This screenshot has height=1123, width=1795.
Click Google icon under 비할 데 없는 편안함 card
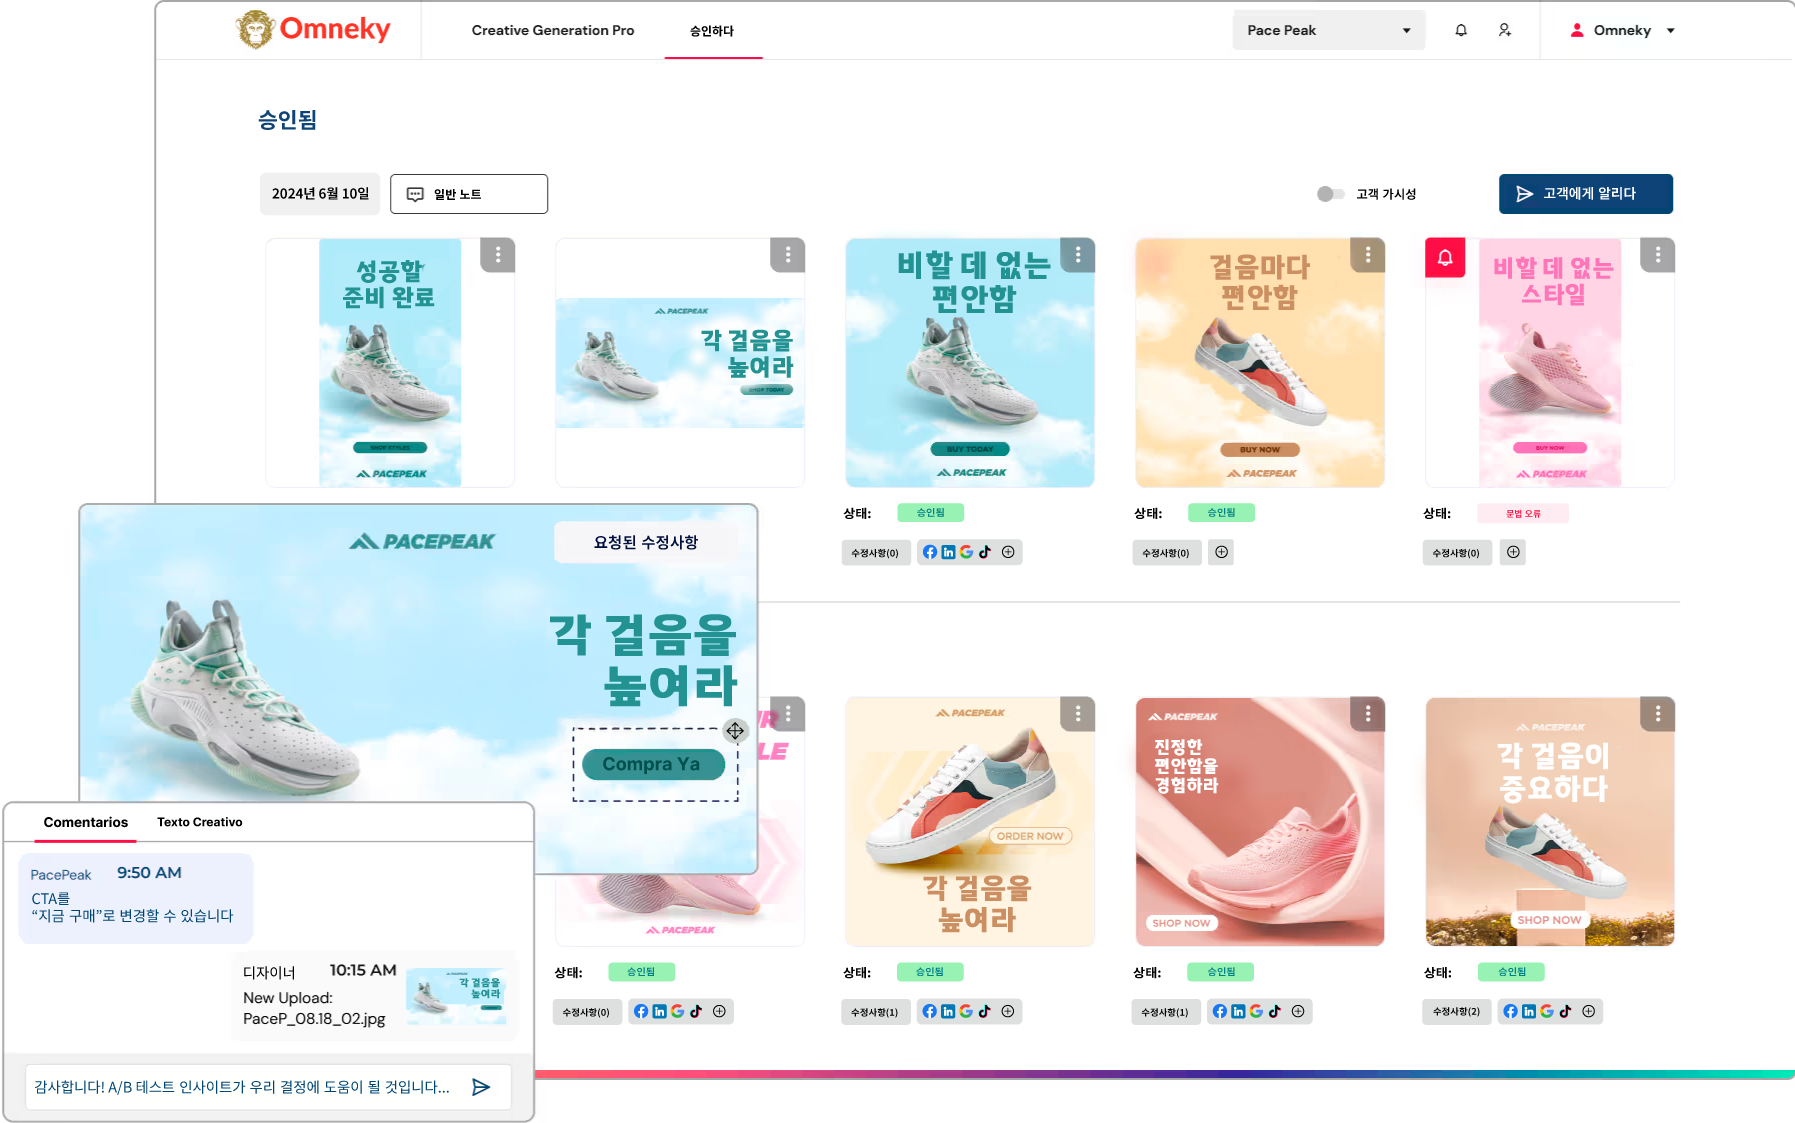[966, 552]
